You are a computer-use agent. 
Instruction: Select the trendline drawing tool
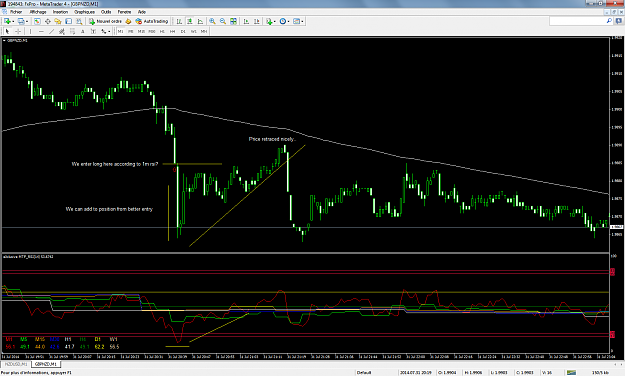[x=51, y=31]
